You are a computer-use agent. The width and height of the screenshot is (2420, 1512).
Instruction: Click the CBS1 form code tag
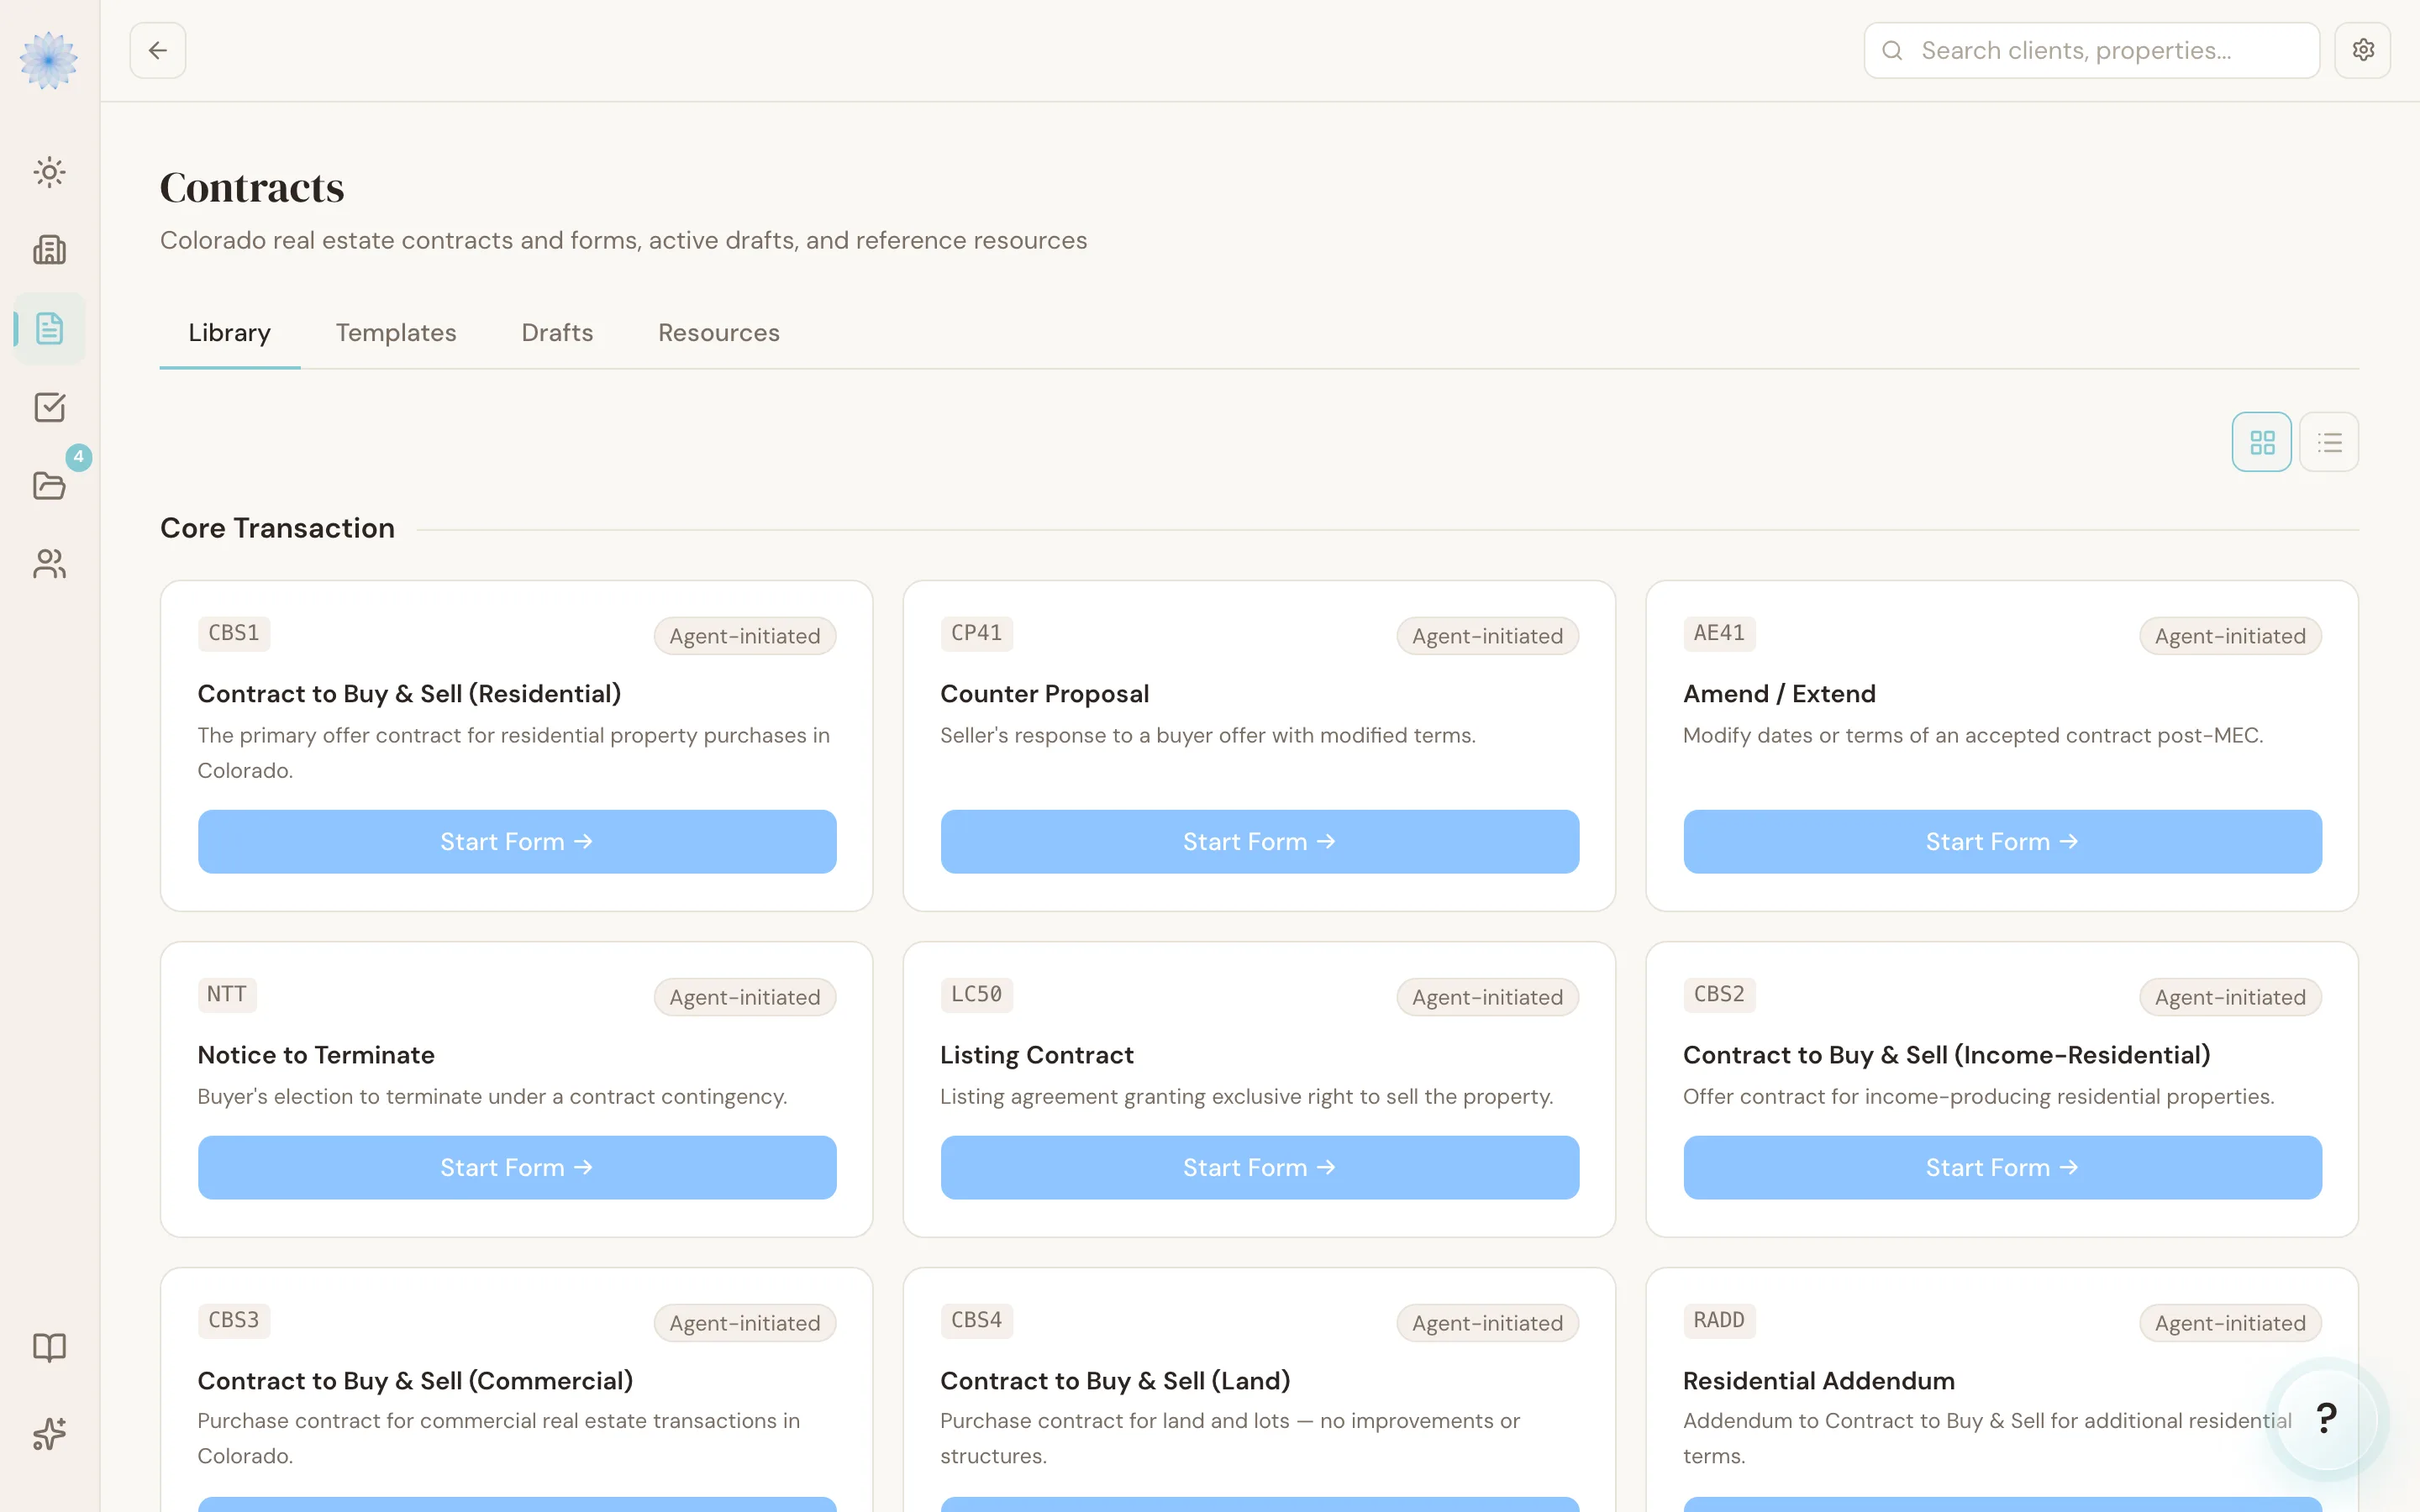pos(234,633)
